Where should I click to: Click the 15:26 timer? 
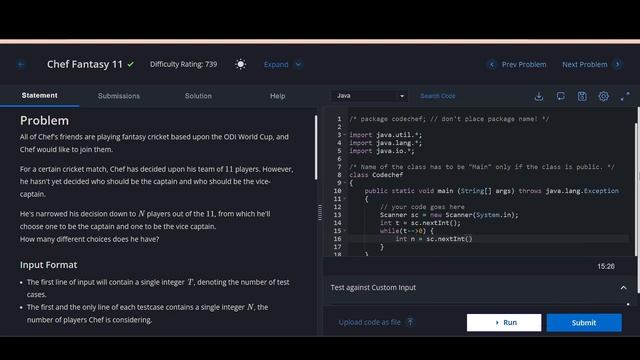tap(606, 266)
